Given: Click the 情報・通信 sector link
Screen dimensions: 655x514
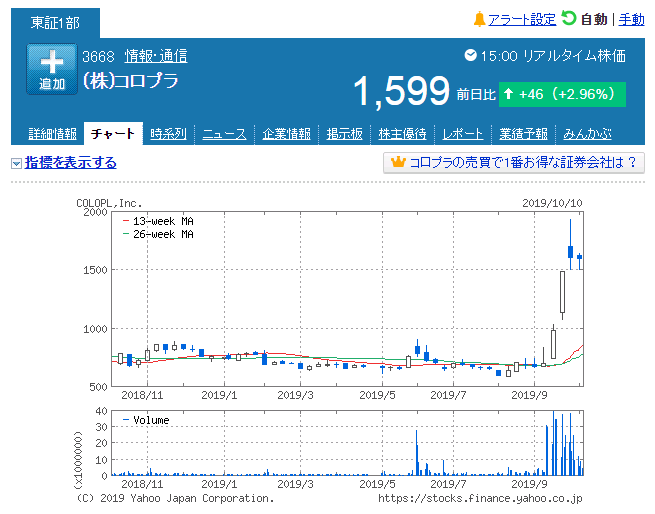Looking at the screenshot, I should pyautogui.click(x=155, y=56).
